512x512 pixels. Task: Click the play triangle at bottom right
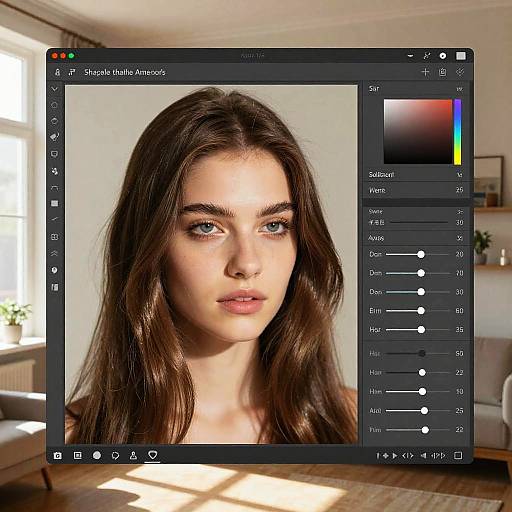click(x=395, y=456)
